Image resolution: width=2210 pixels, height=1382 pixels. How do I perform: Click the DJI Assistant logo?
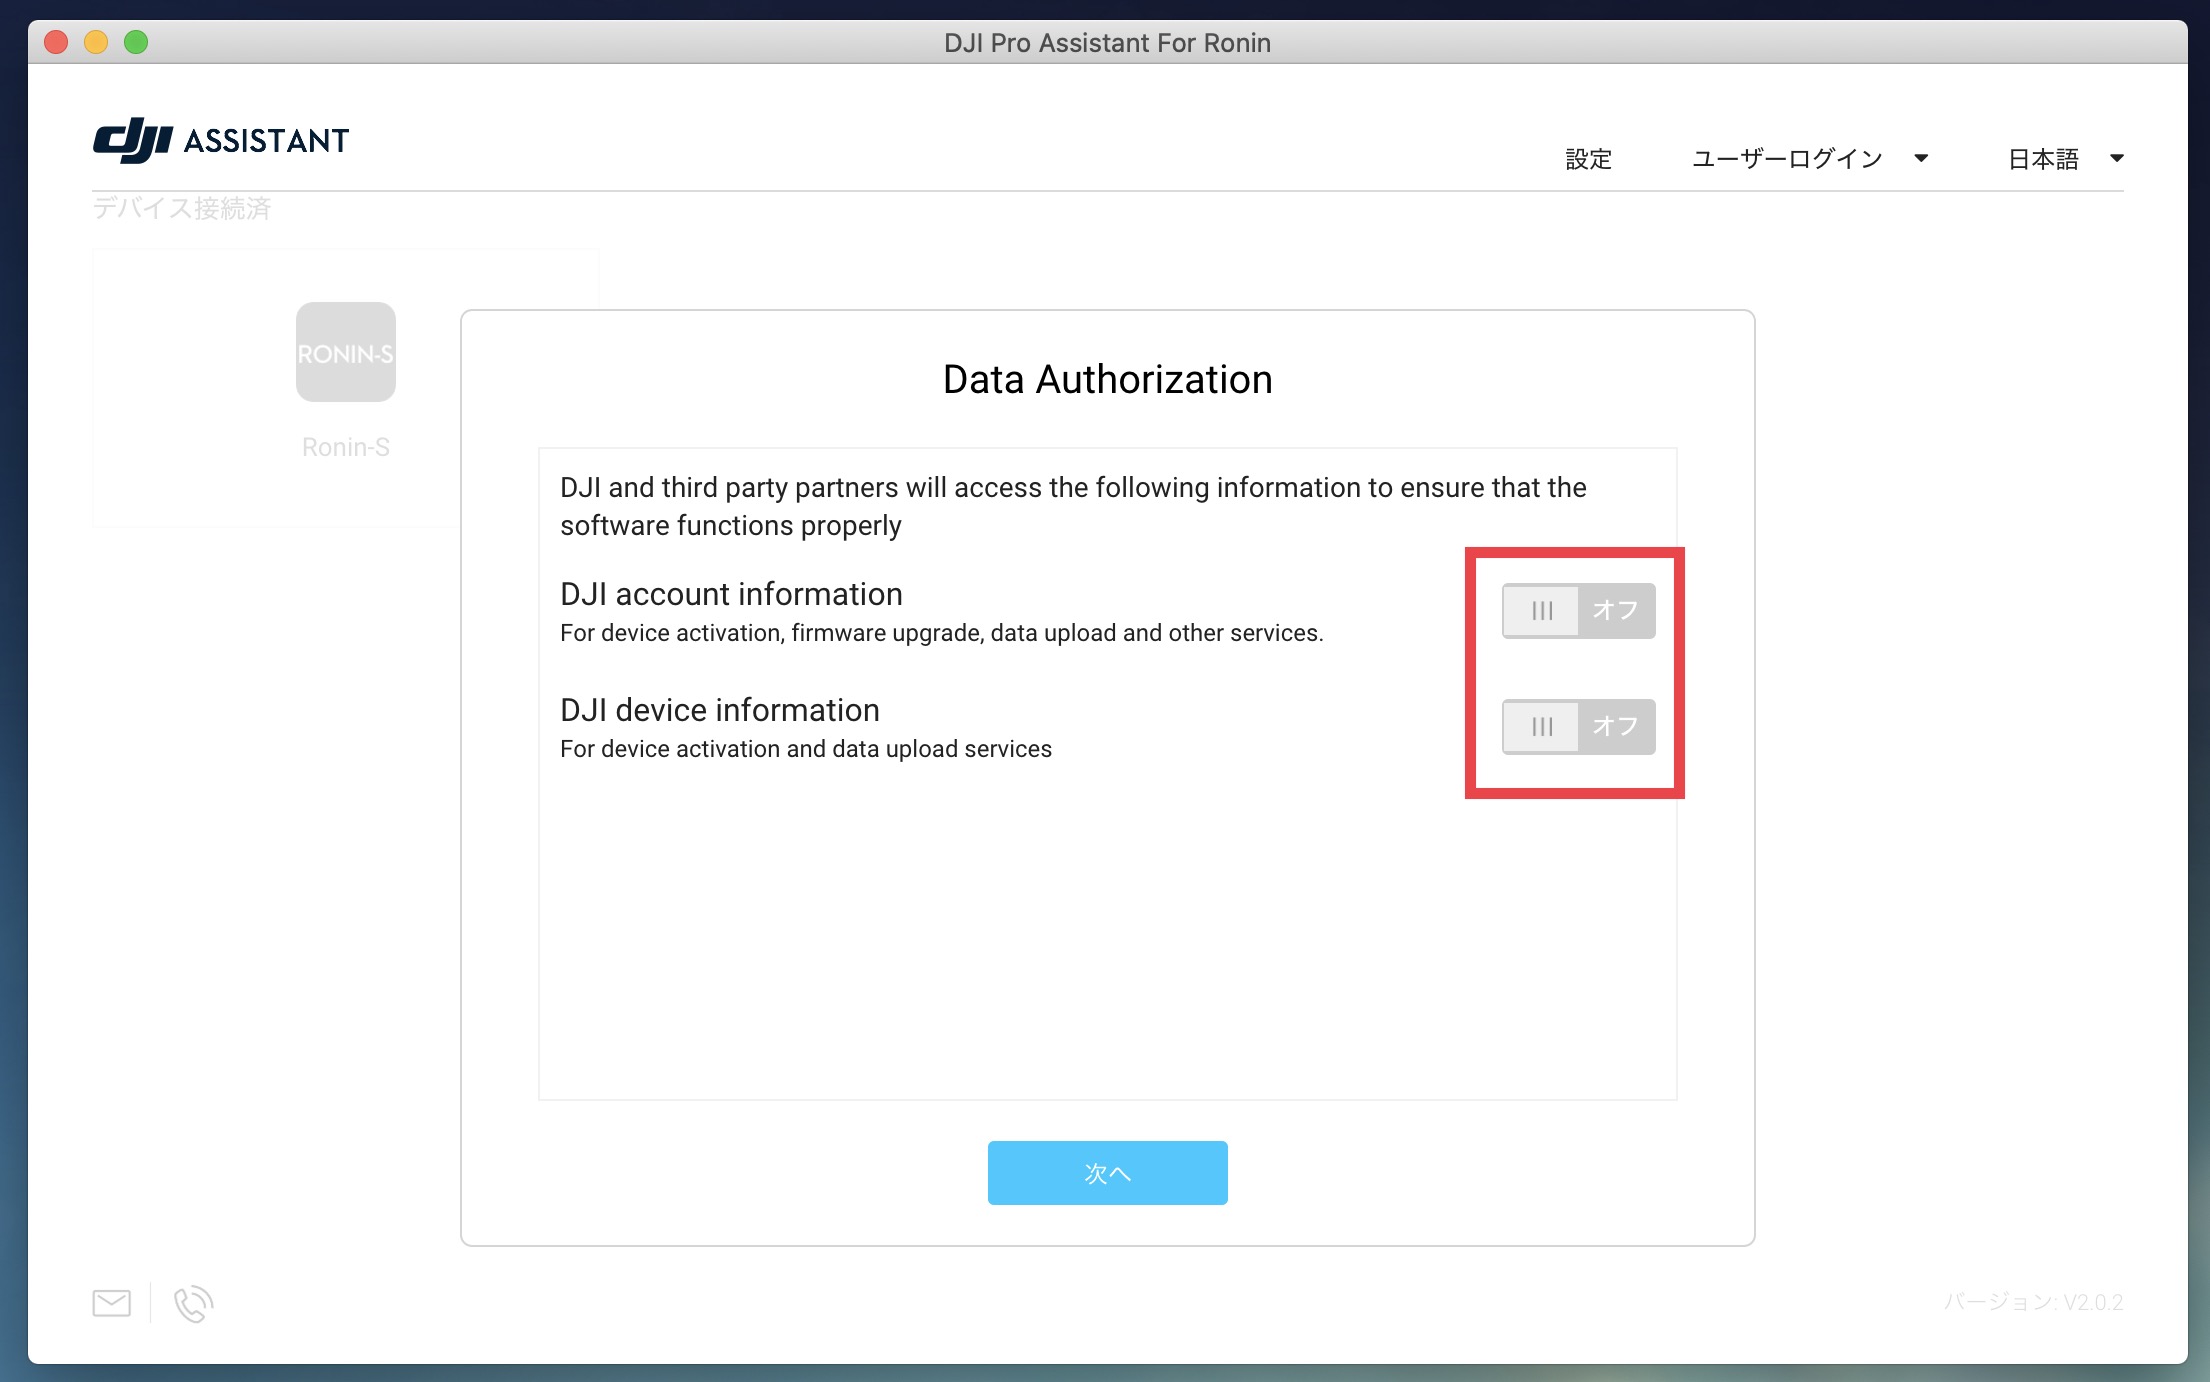click(221, 140)
